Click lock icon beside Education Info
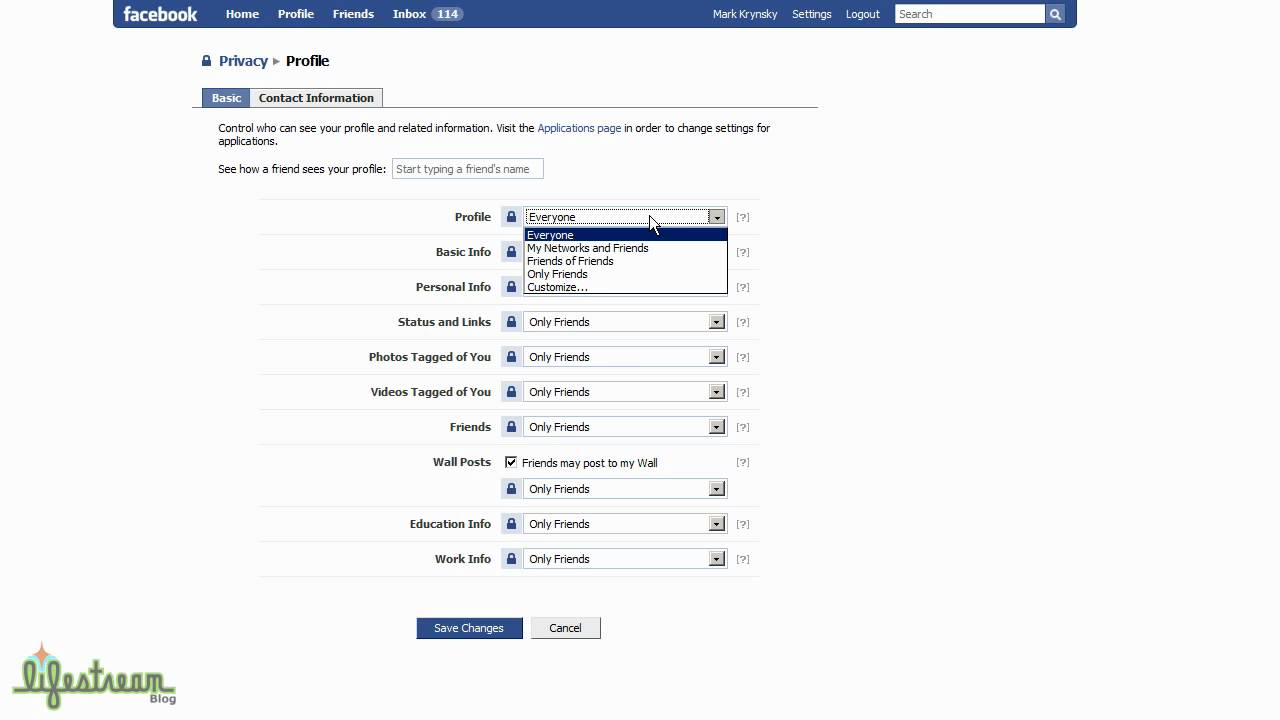This screenshot has height=720, width=1280. [511, 524]
